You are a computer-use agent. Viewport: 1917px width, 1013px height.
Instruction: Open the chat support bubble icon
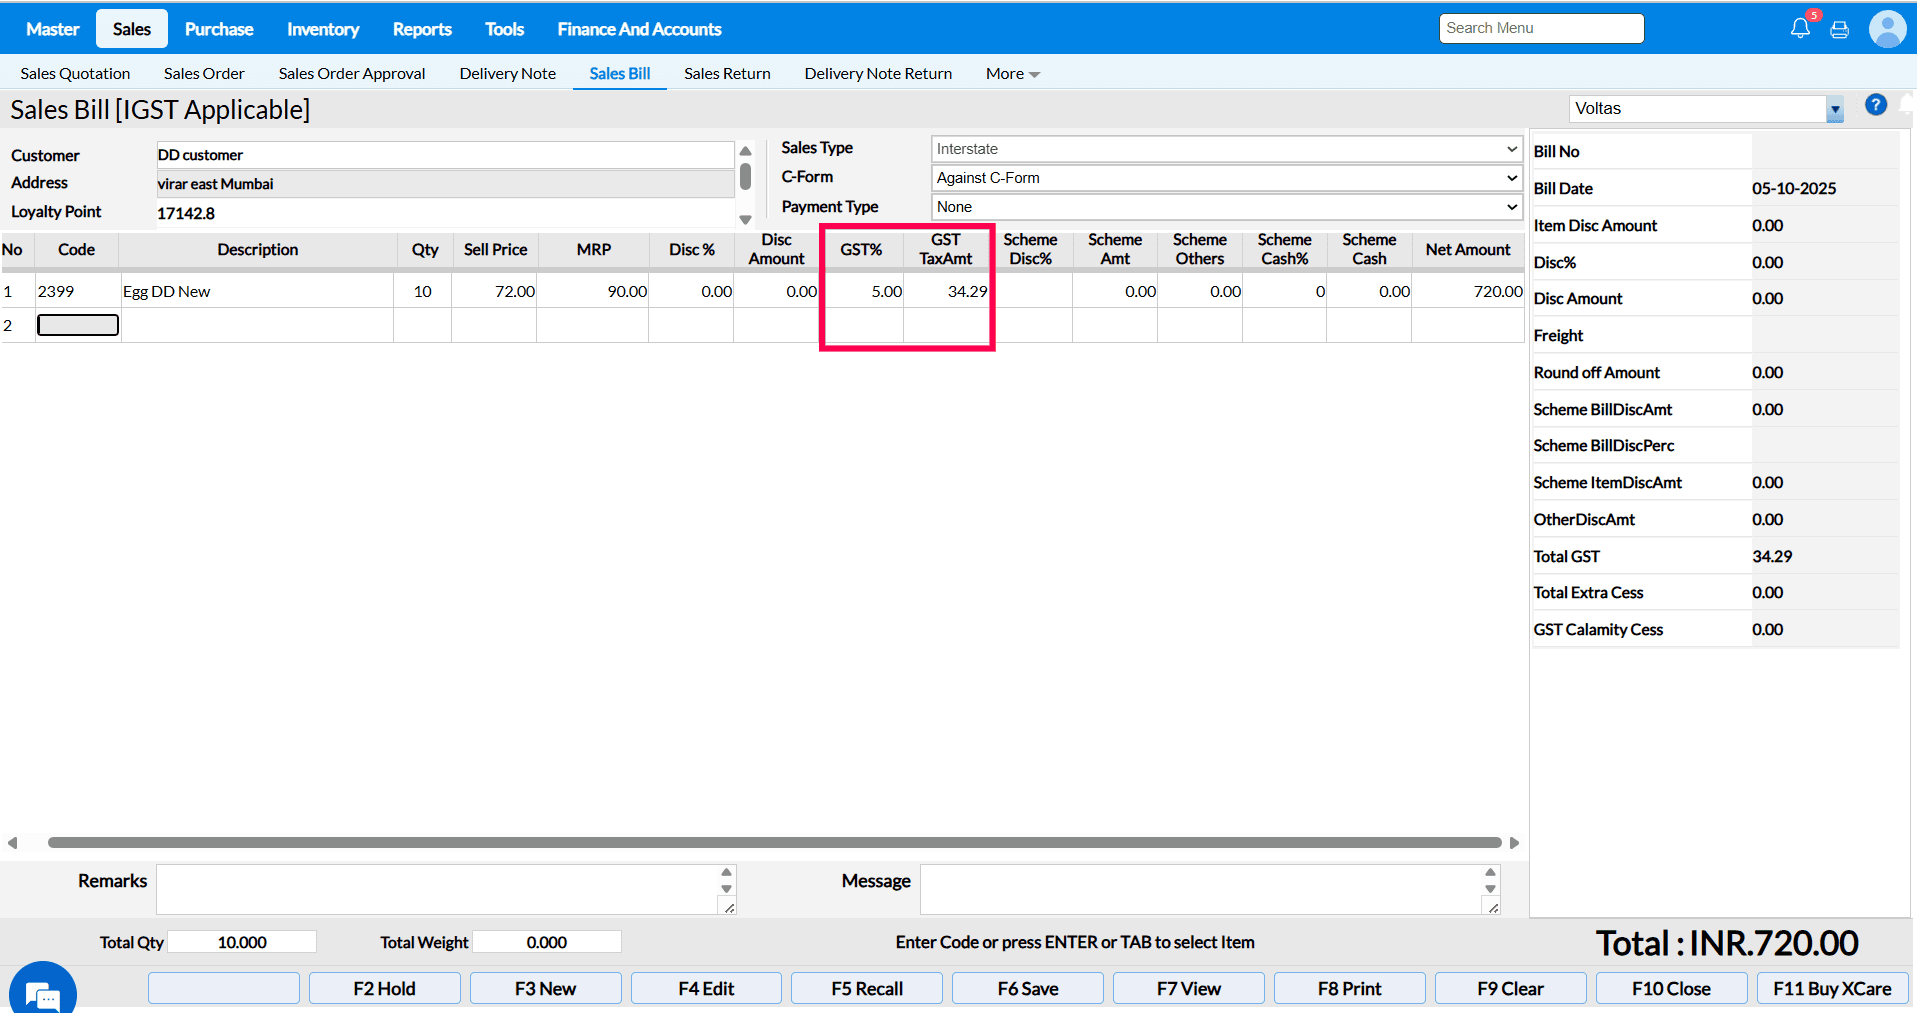43,993
